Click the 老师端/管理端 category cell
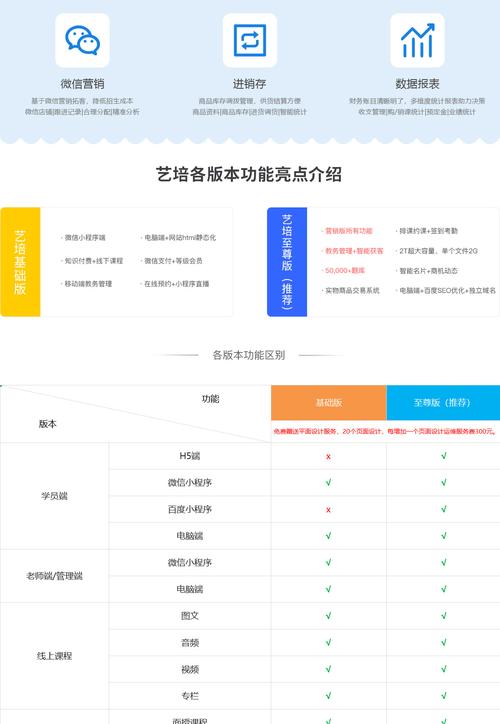The height and width of the screenshot is (724, 500). coord(54,576)
